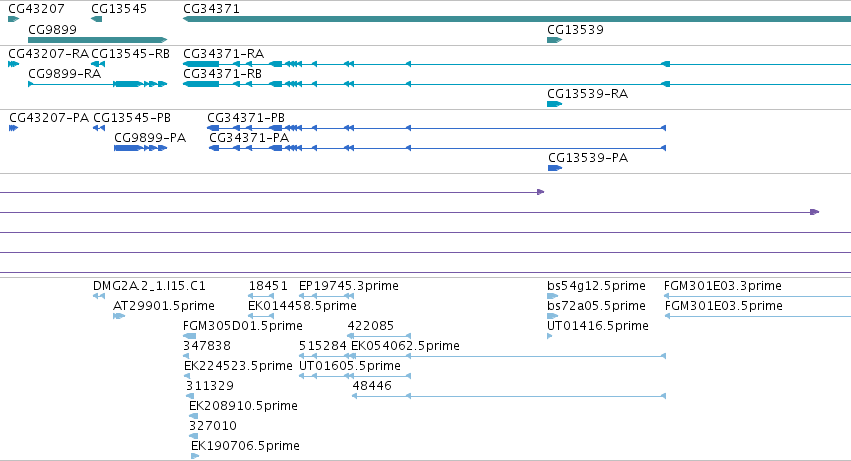Select the CG34371 gene label

(211, 9)
